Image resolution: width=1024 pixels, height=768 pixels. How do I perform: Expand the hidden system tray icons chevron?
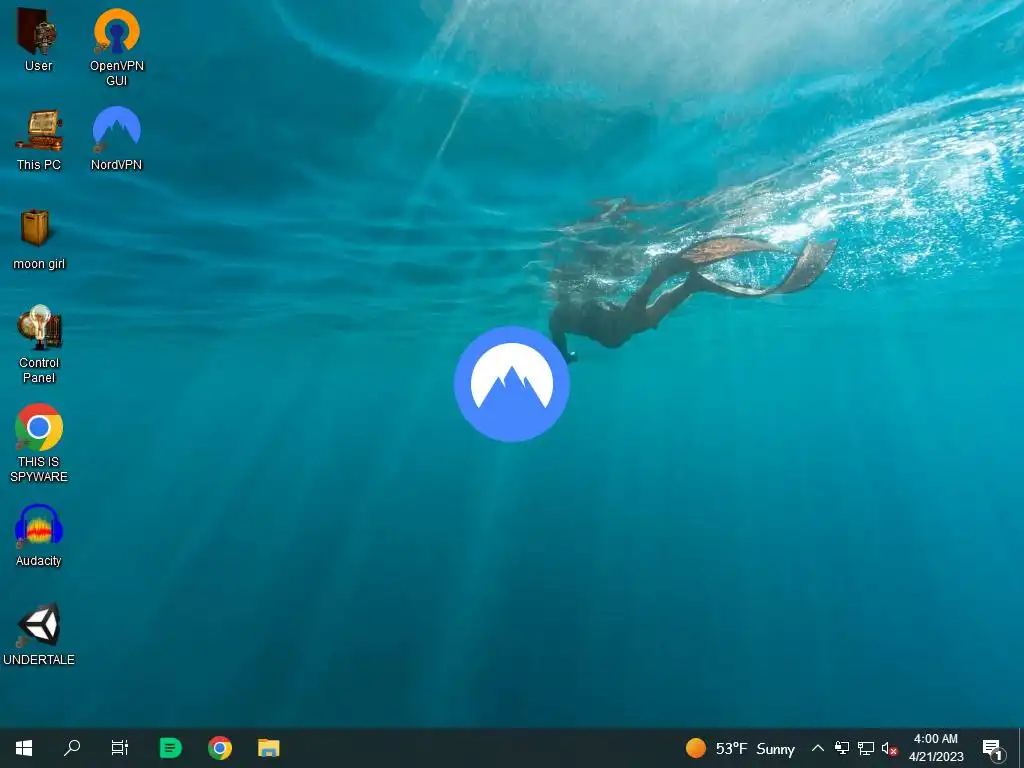818,748
